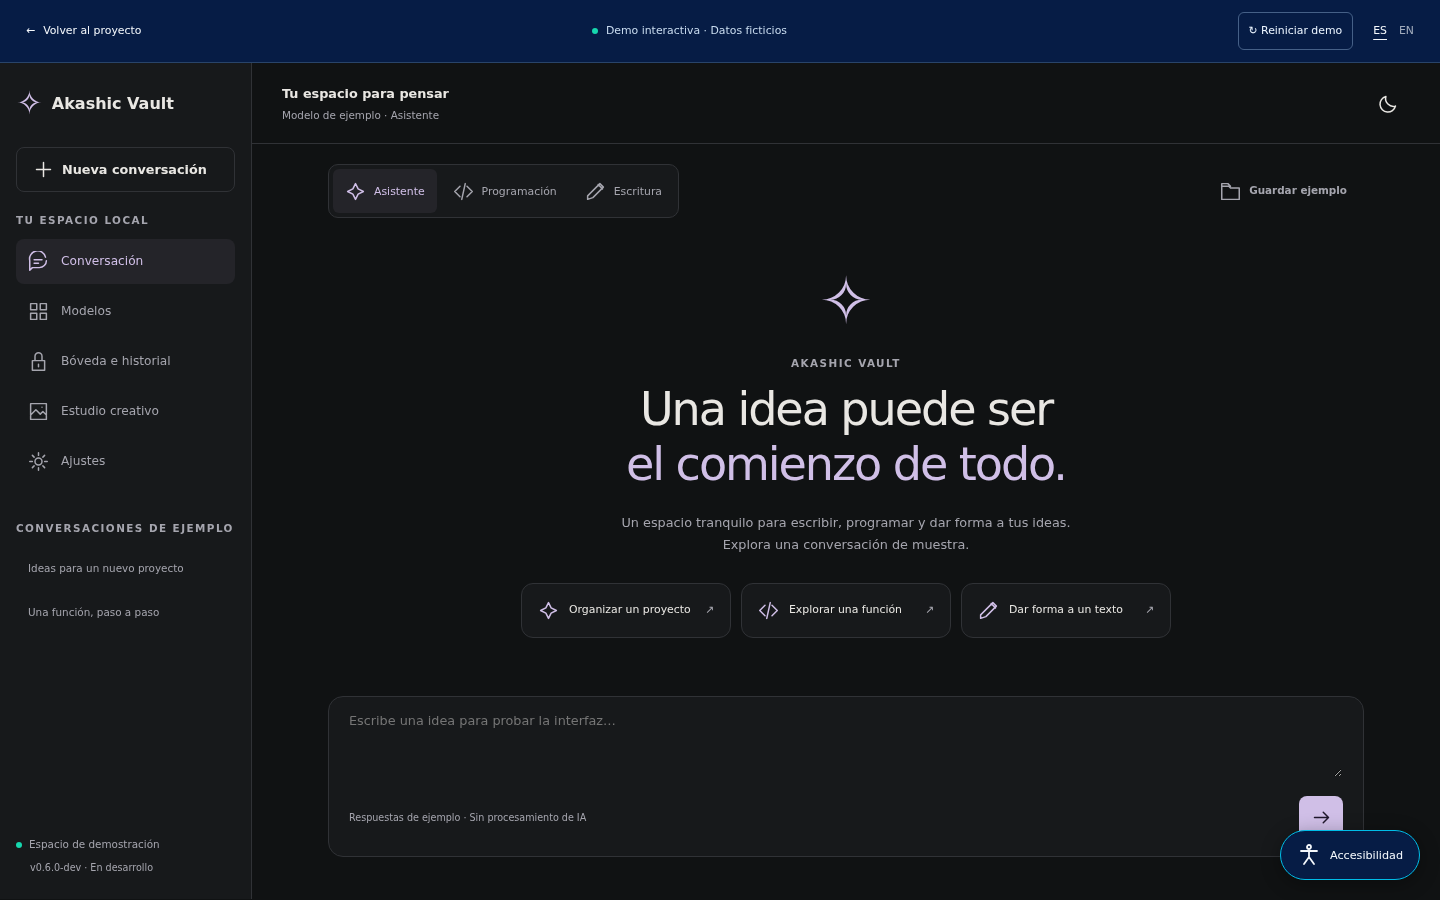The image size is (1440, 900).
Task: Click the Ajustes sun-gear icon
Action: click(x=38, y=461)
